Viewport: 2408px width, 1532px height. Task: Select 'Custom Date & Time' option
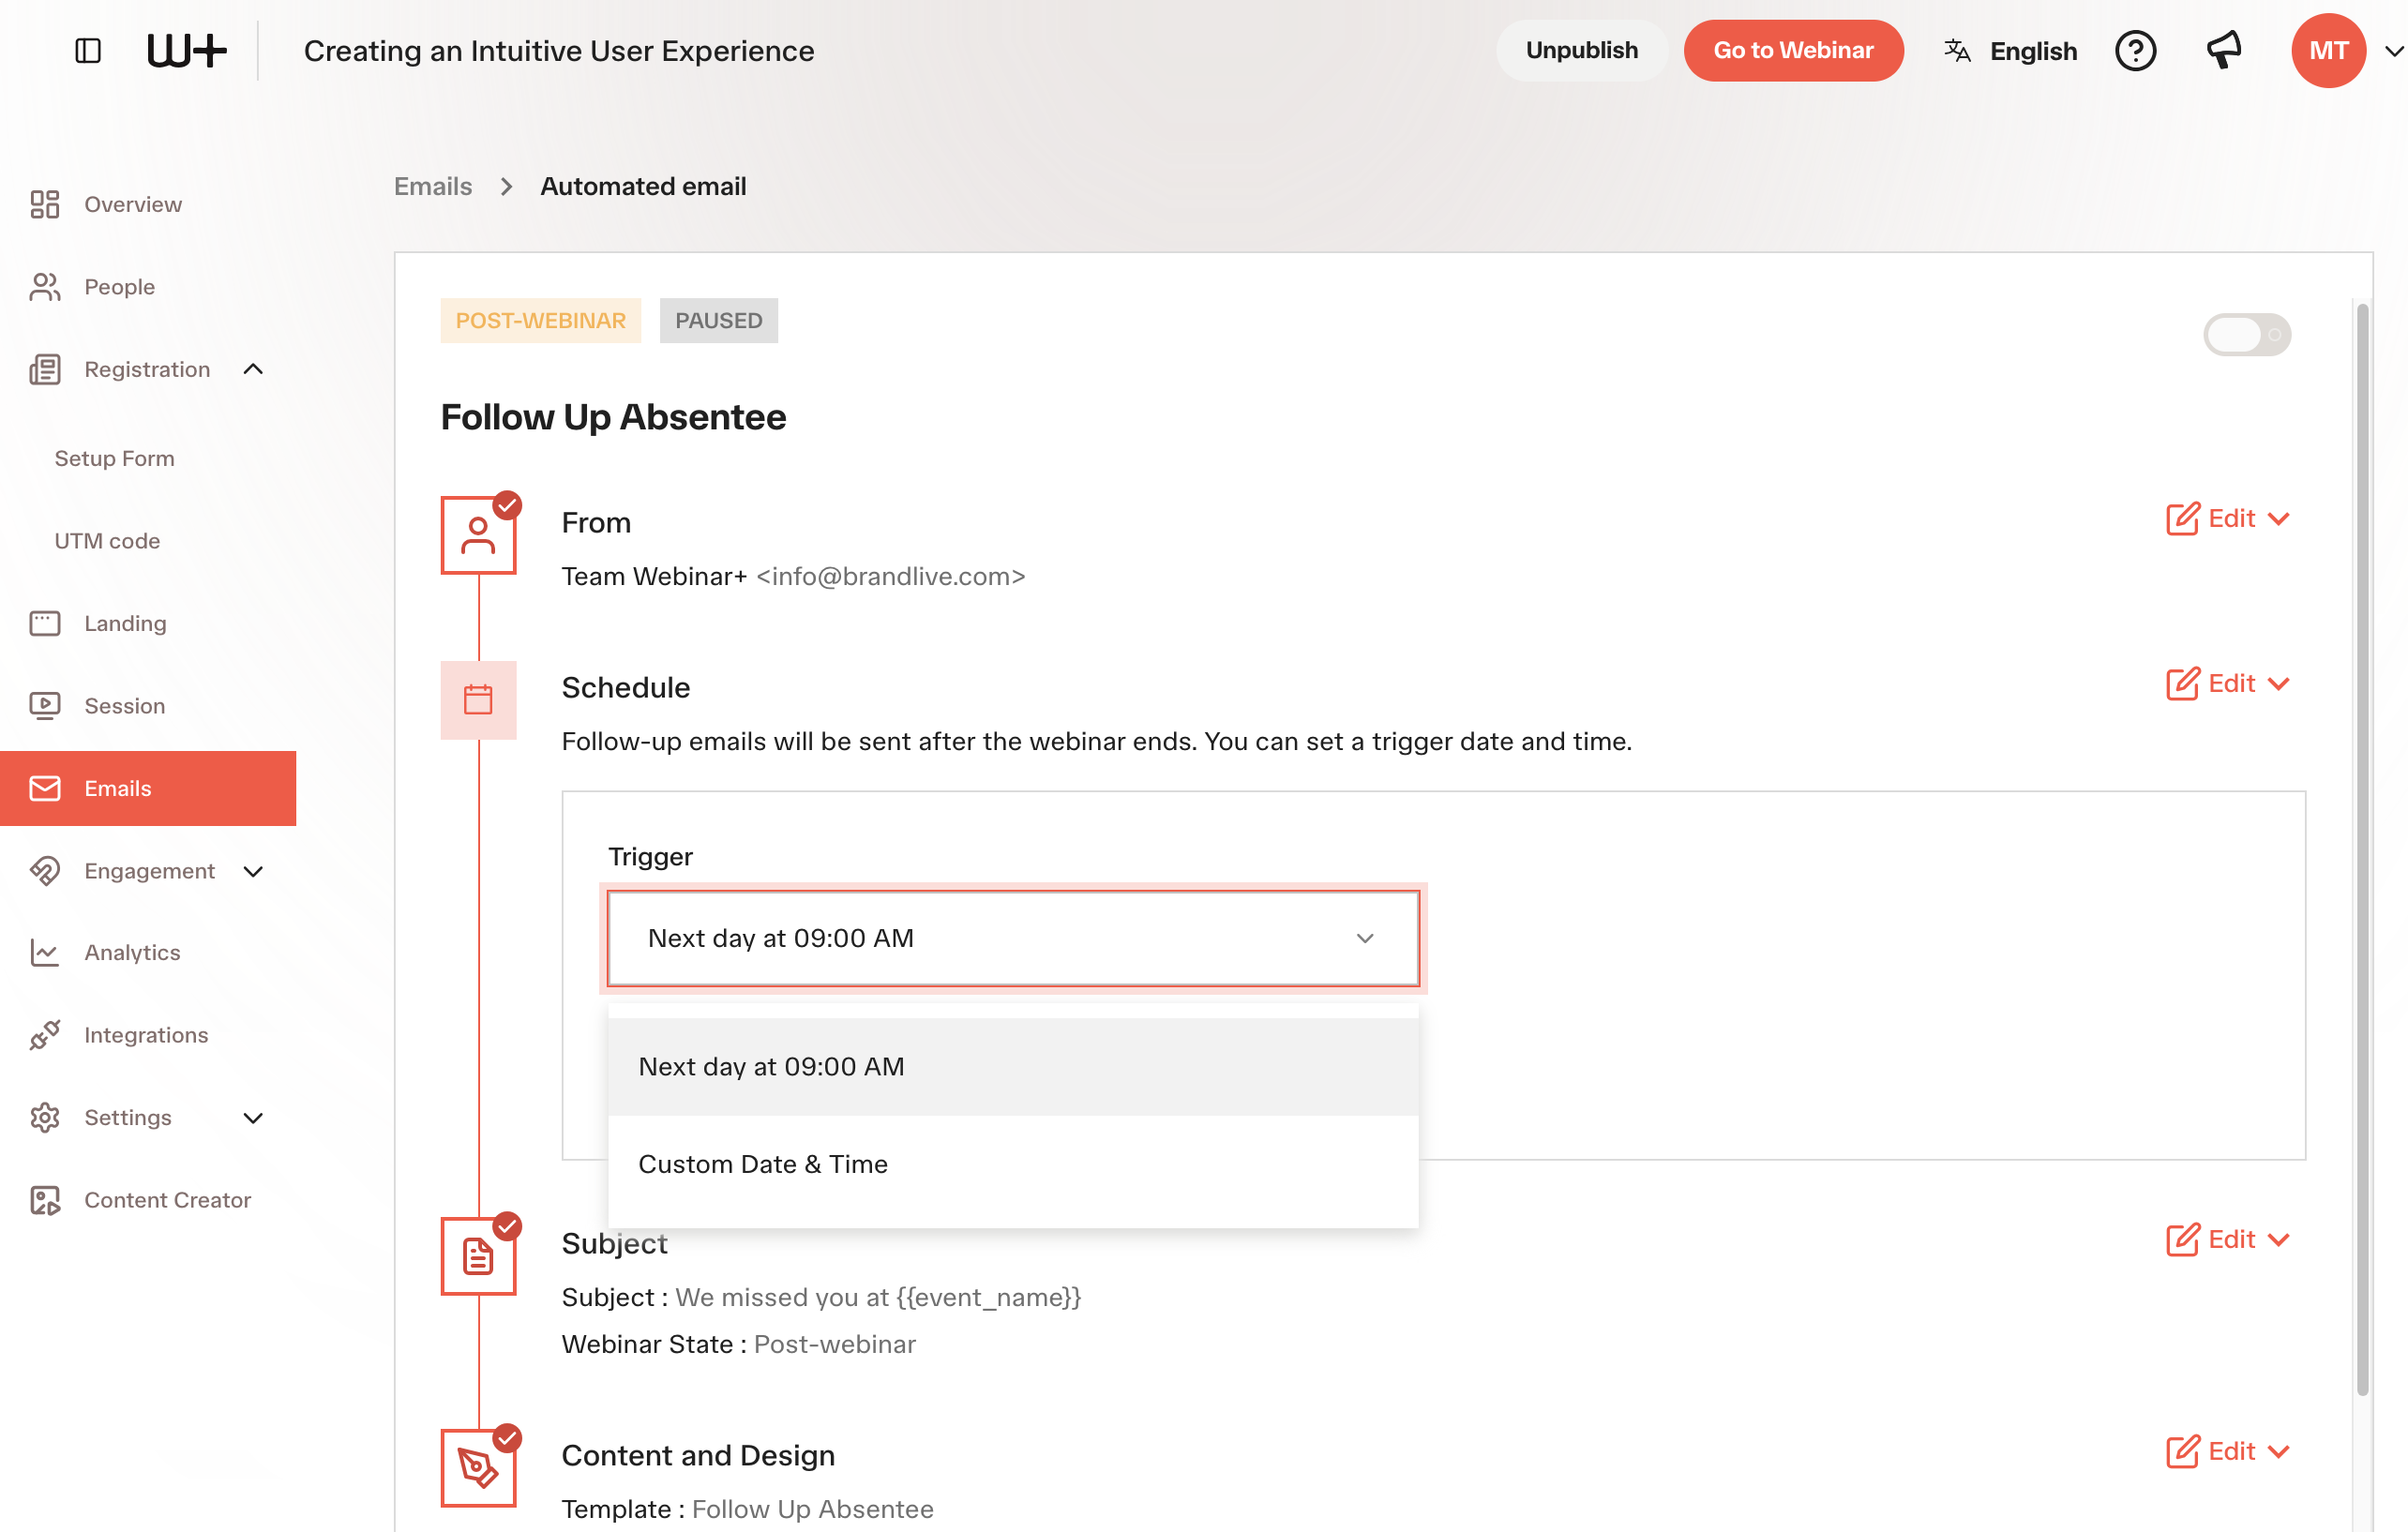(1013, 1164)
